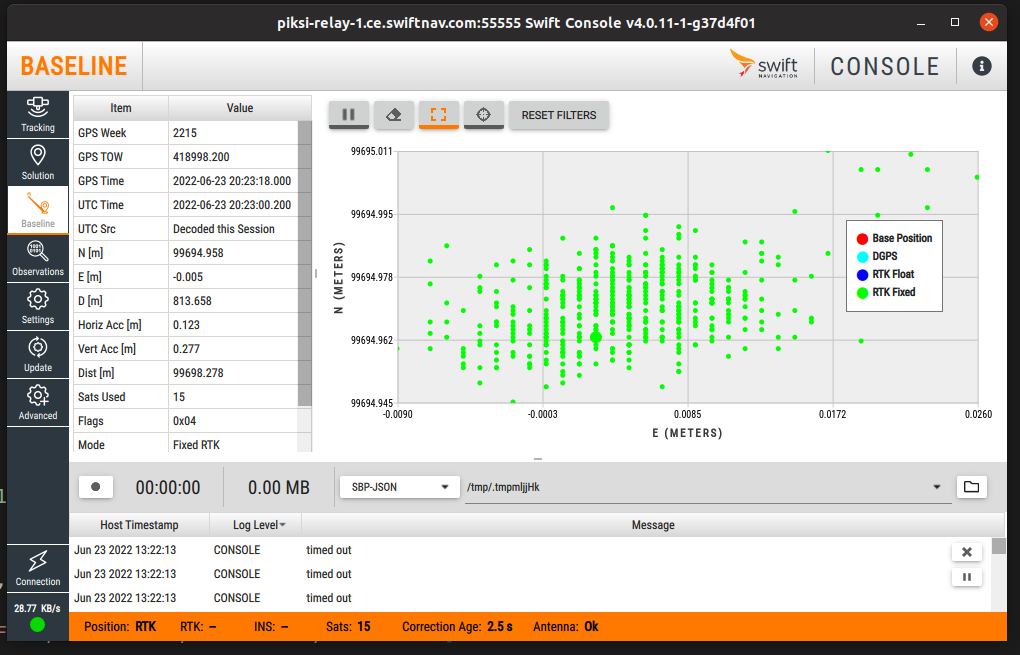Click the green connection status indicator

(x=38, y=625)
